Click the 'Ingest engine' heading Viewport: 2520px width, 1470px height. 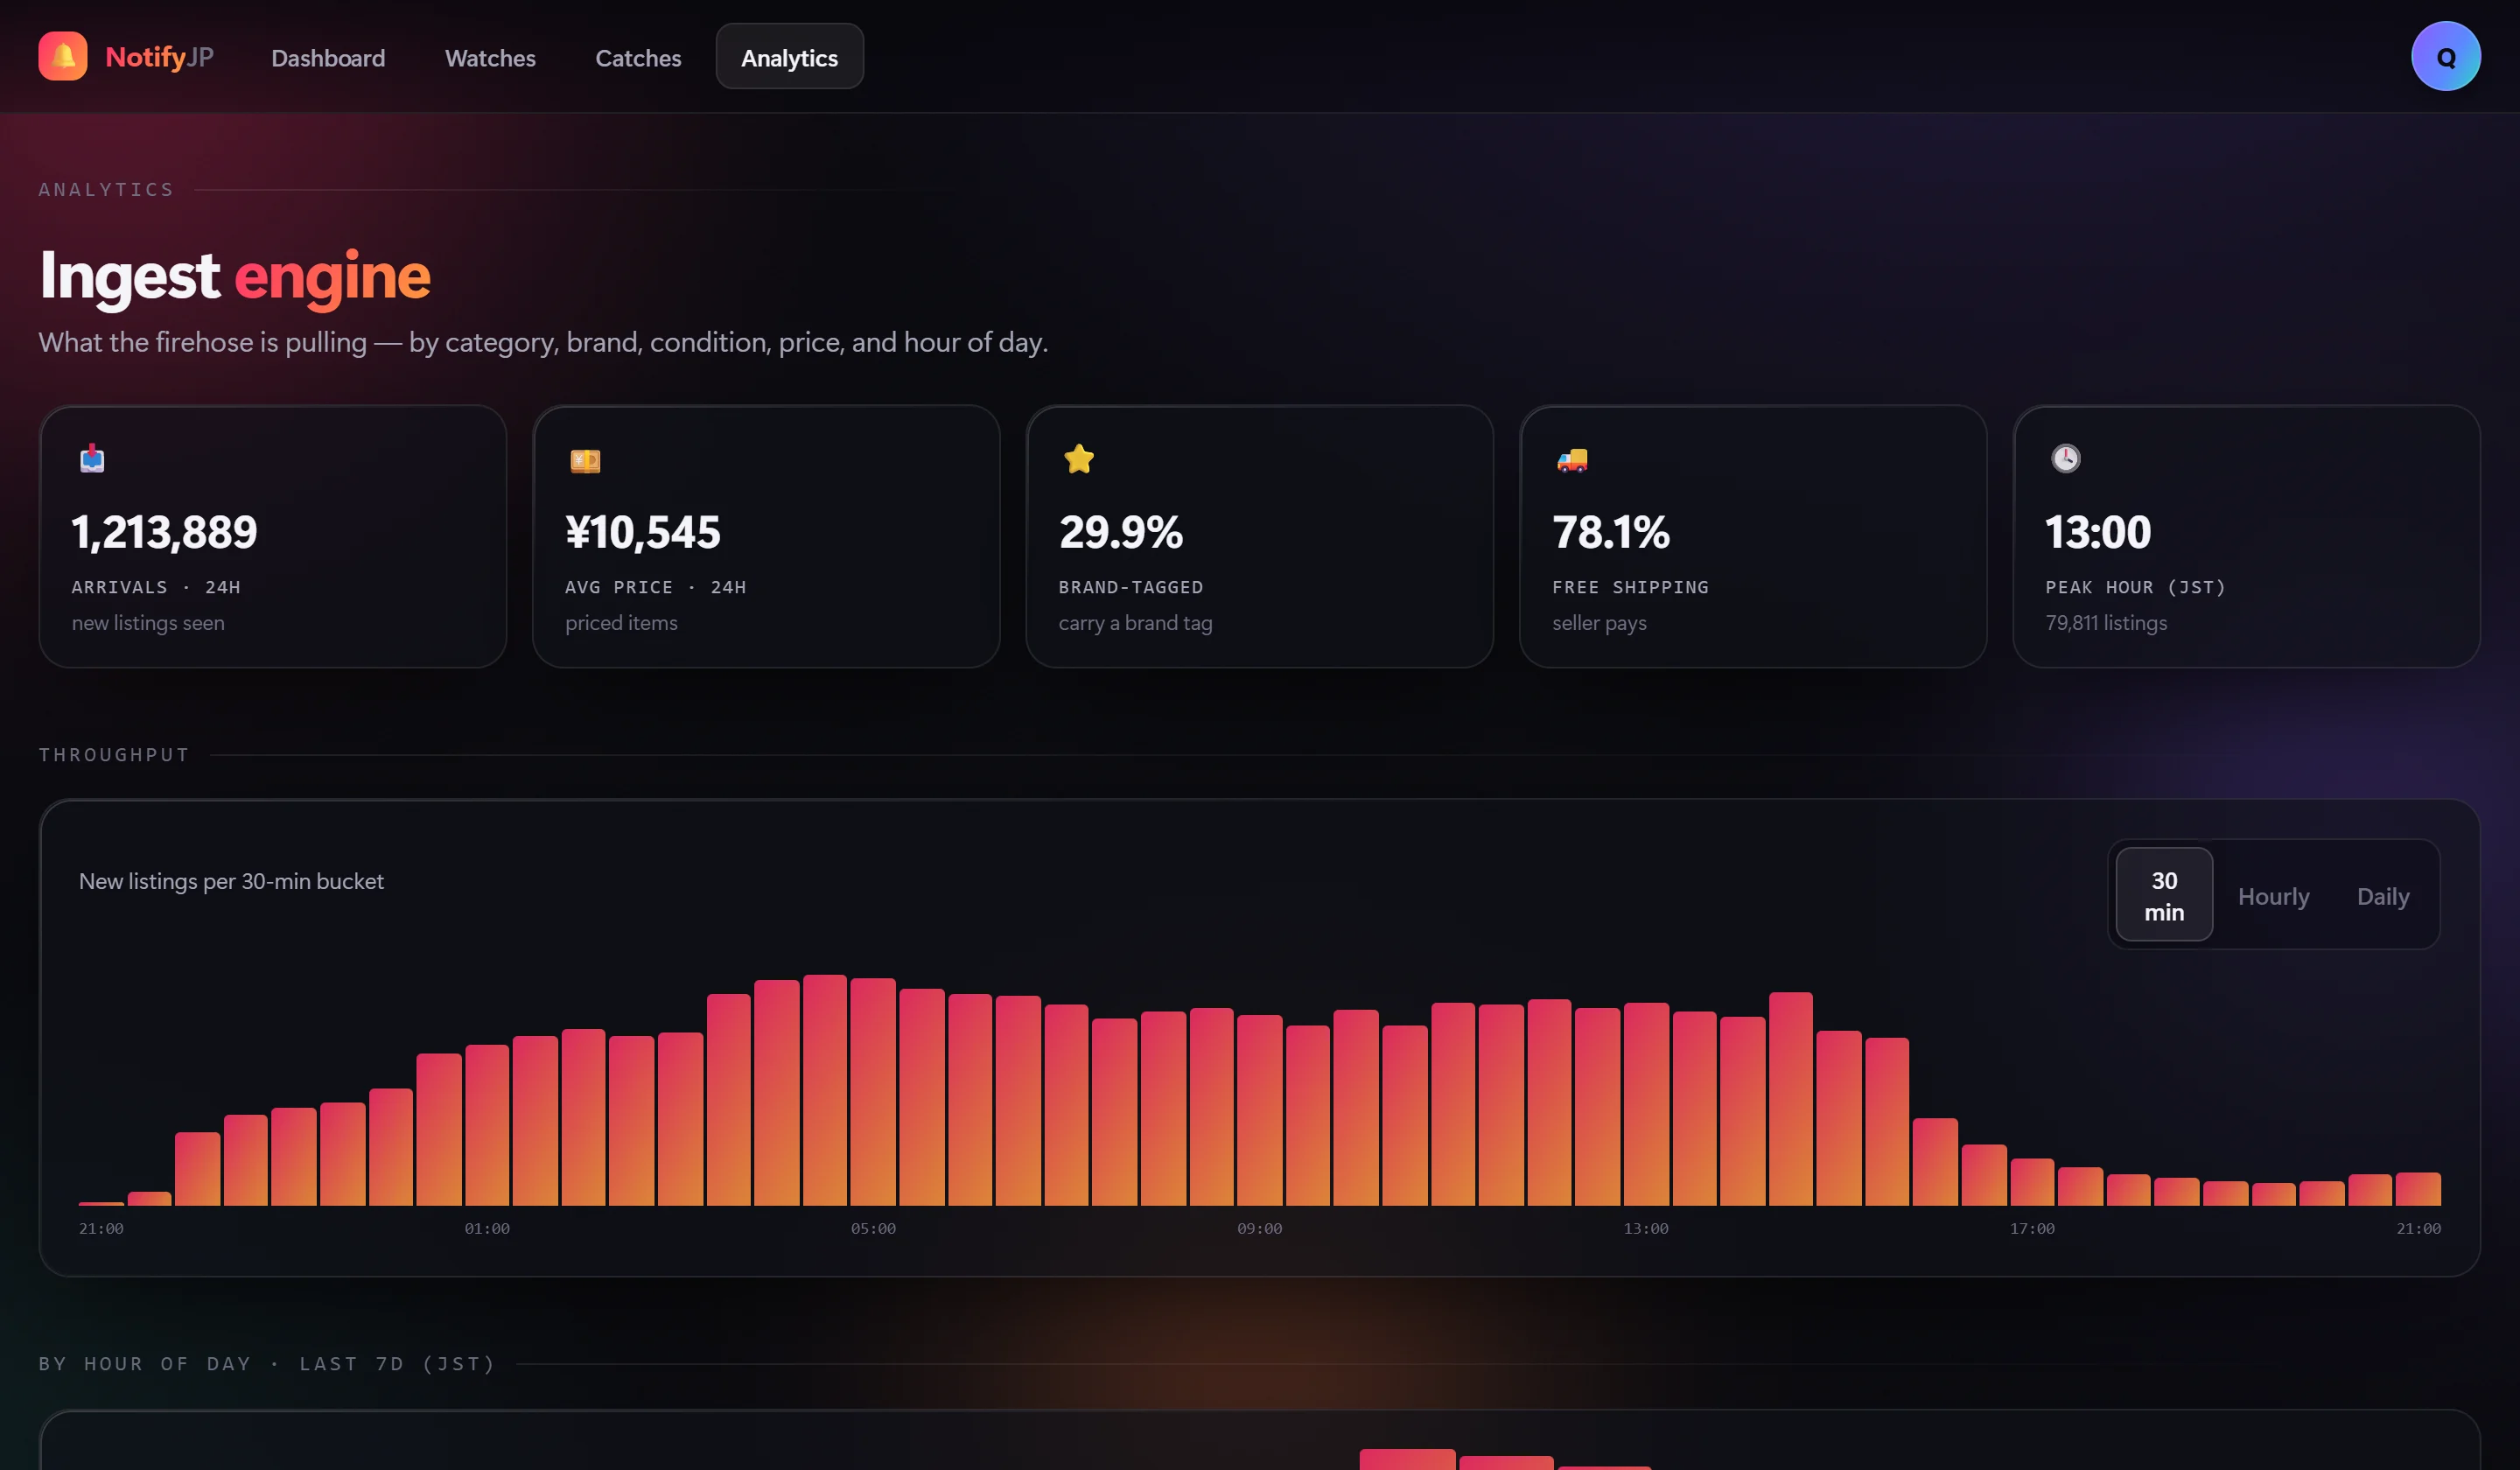click(x=235, y=276)
